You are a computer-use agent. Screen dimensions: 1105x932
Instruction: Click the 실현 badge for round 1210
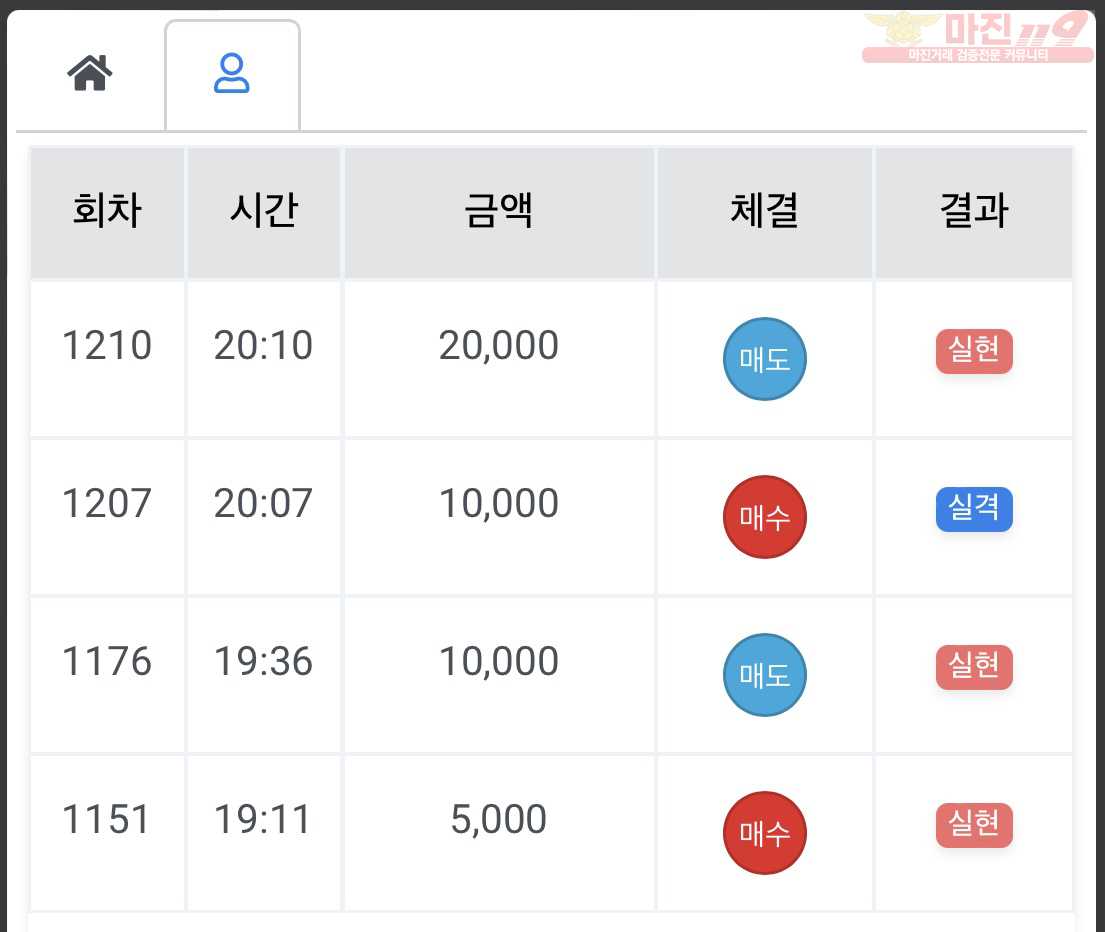point(974,351)
